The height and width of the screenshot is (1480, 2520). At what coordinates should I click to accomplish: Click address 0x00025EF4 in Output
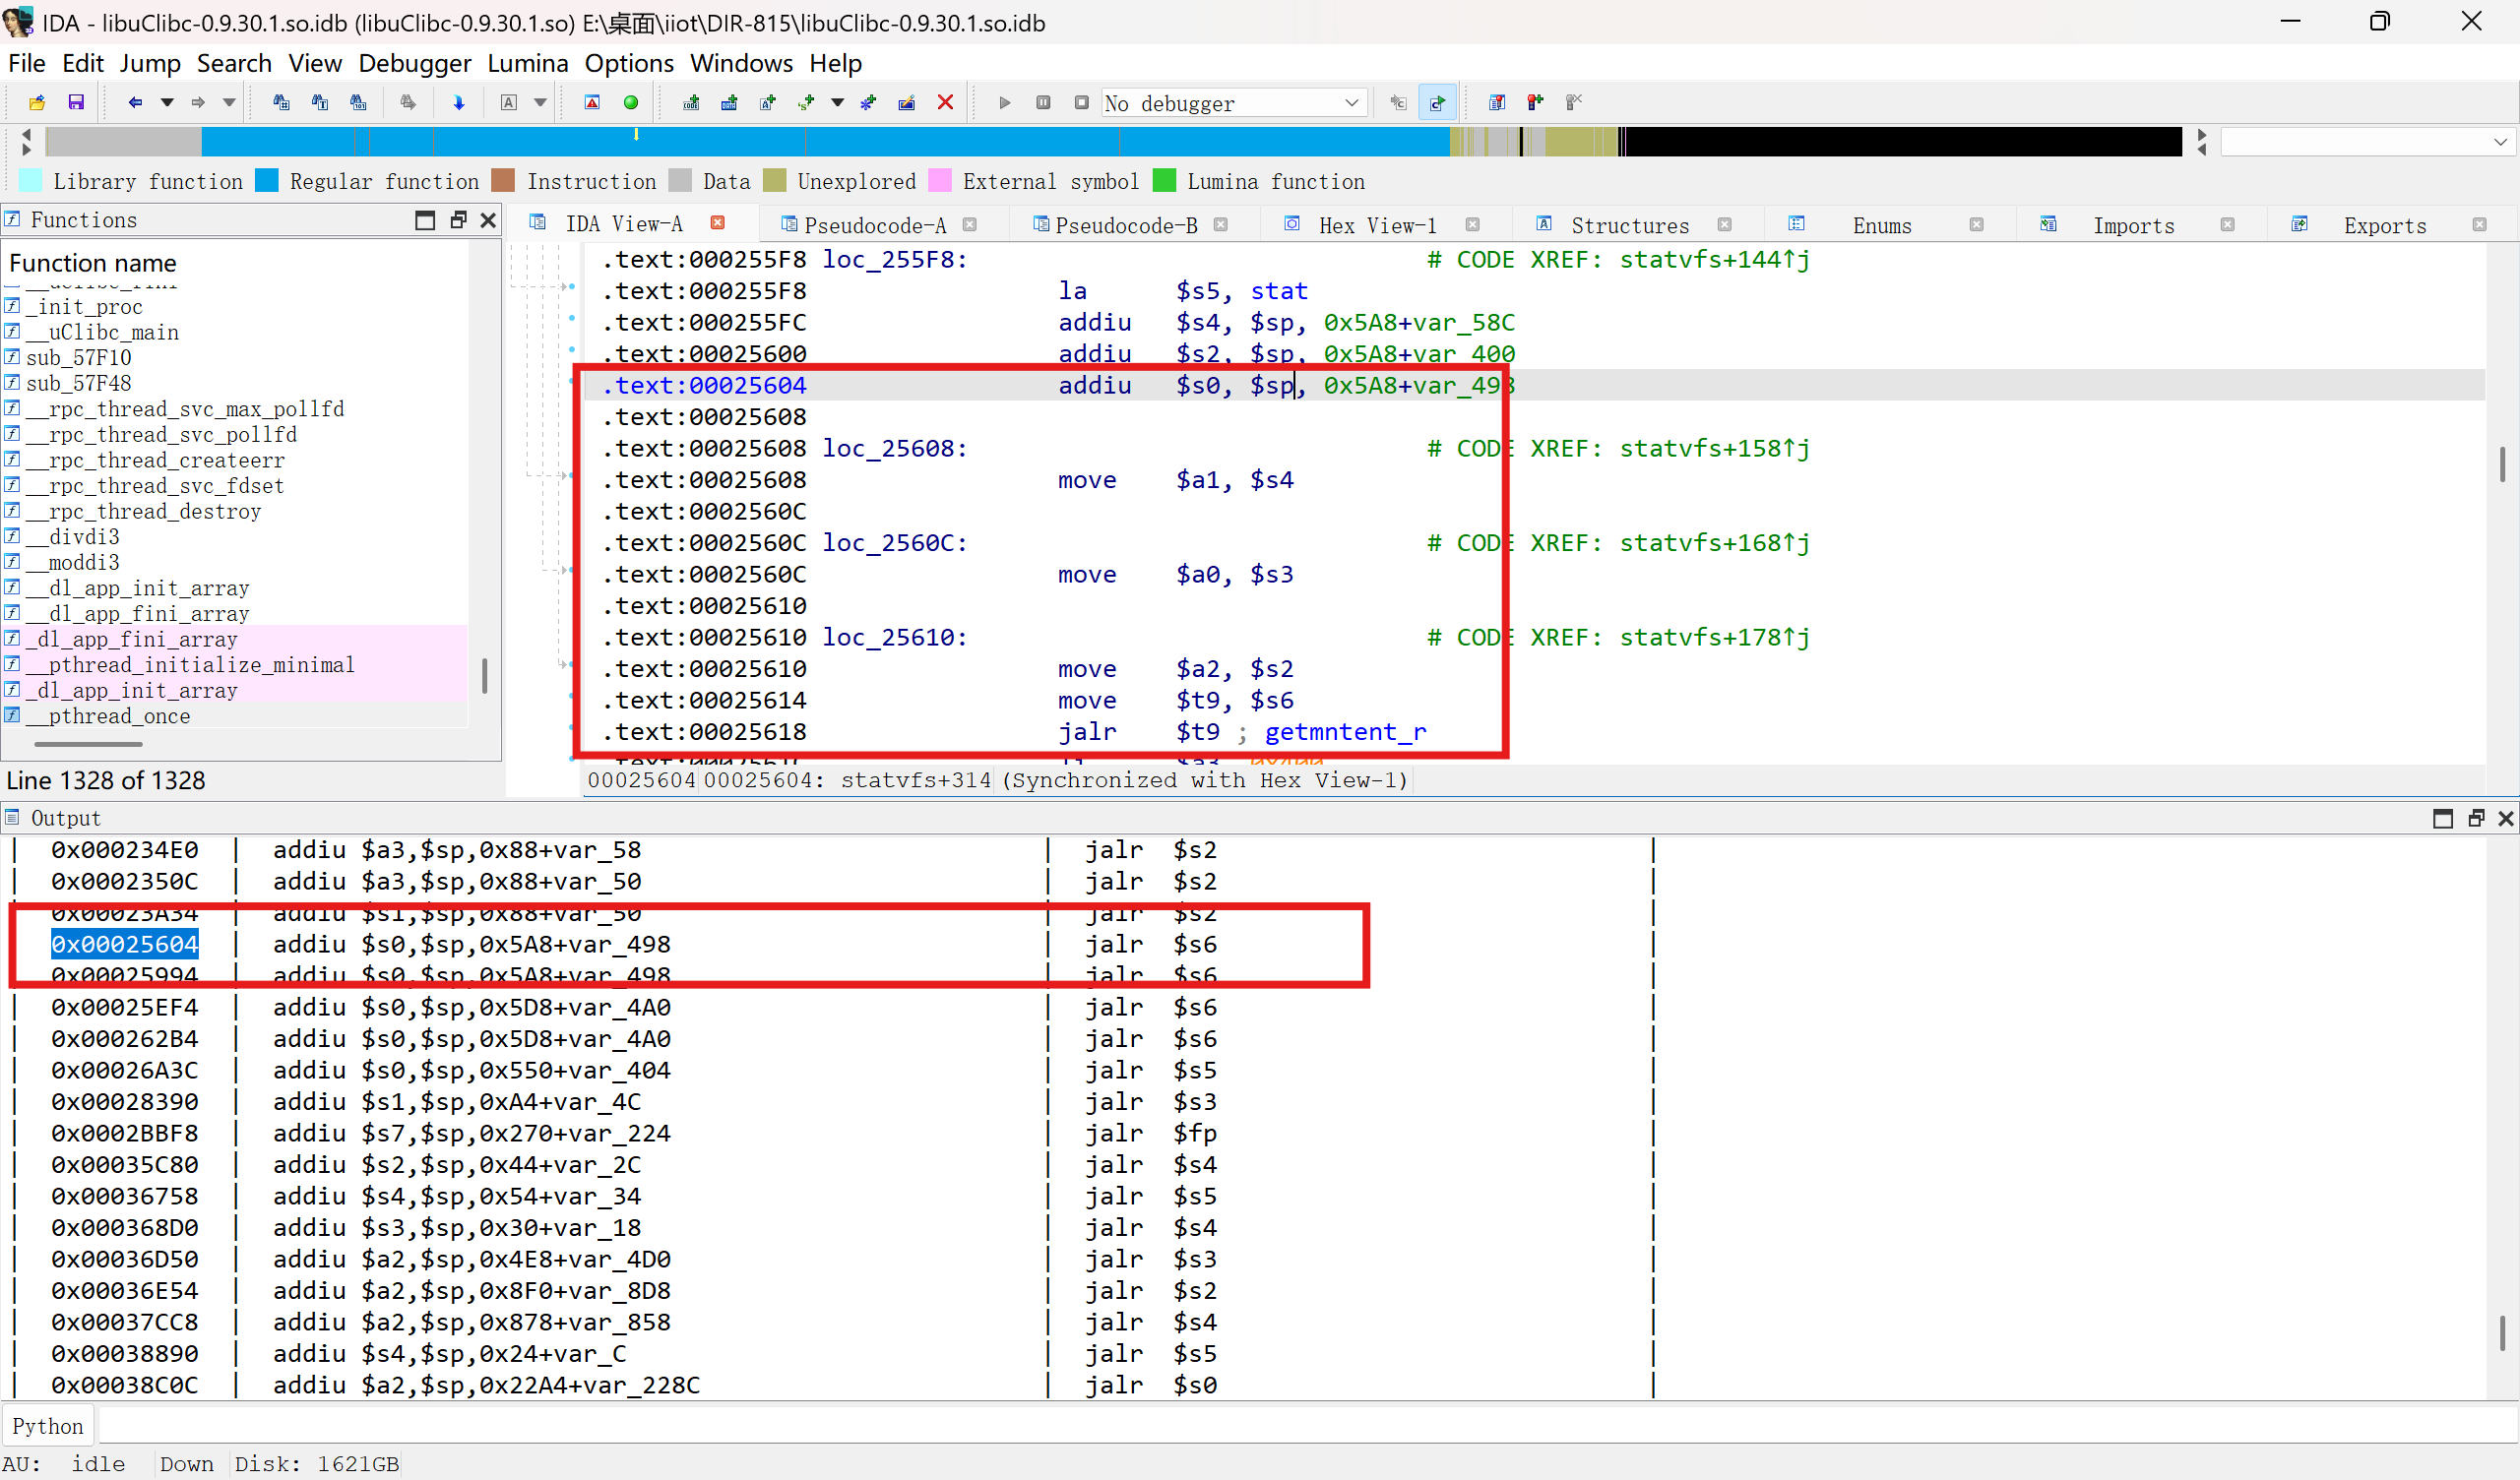point(125,1007)
